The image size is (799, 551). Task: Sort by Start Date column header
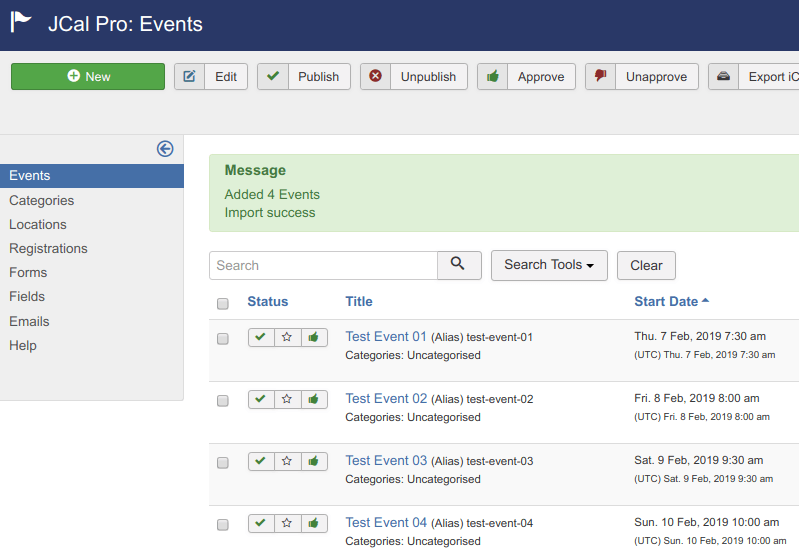pyautogui.click(x=671, y=302)
